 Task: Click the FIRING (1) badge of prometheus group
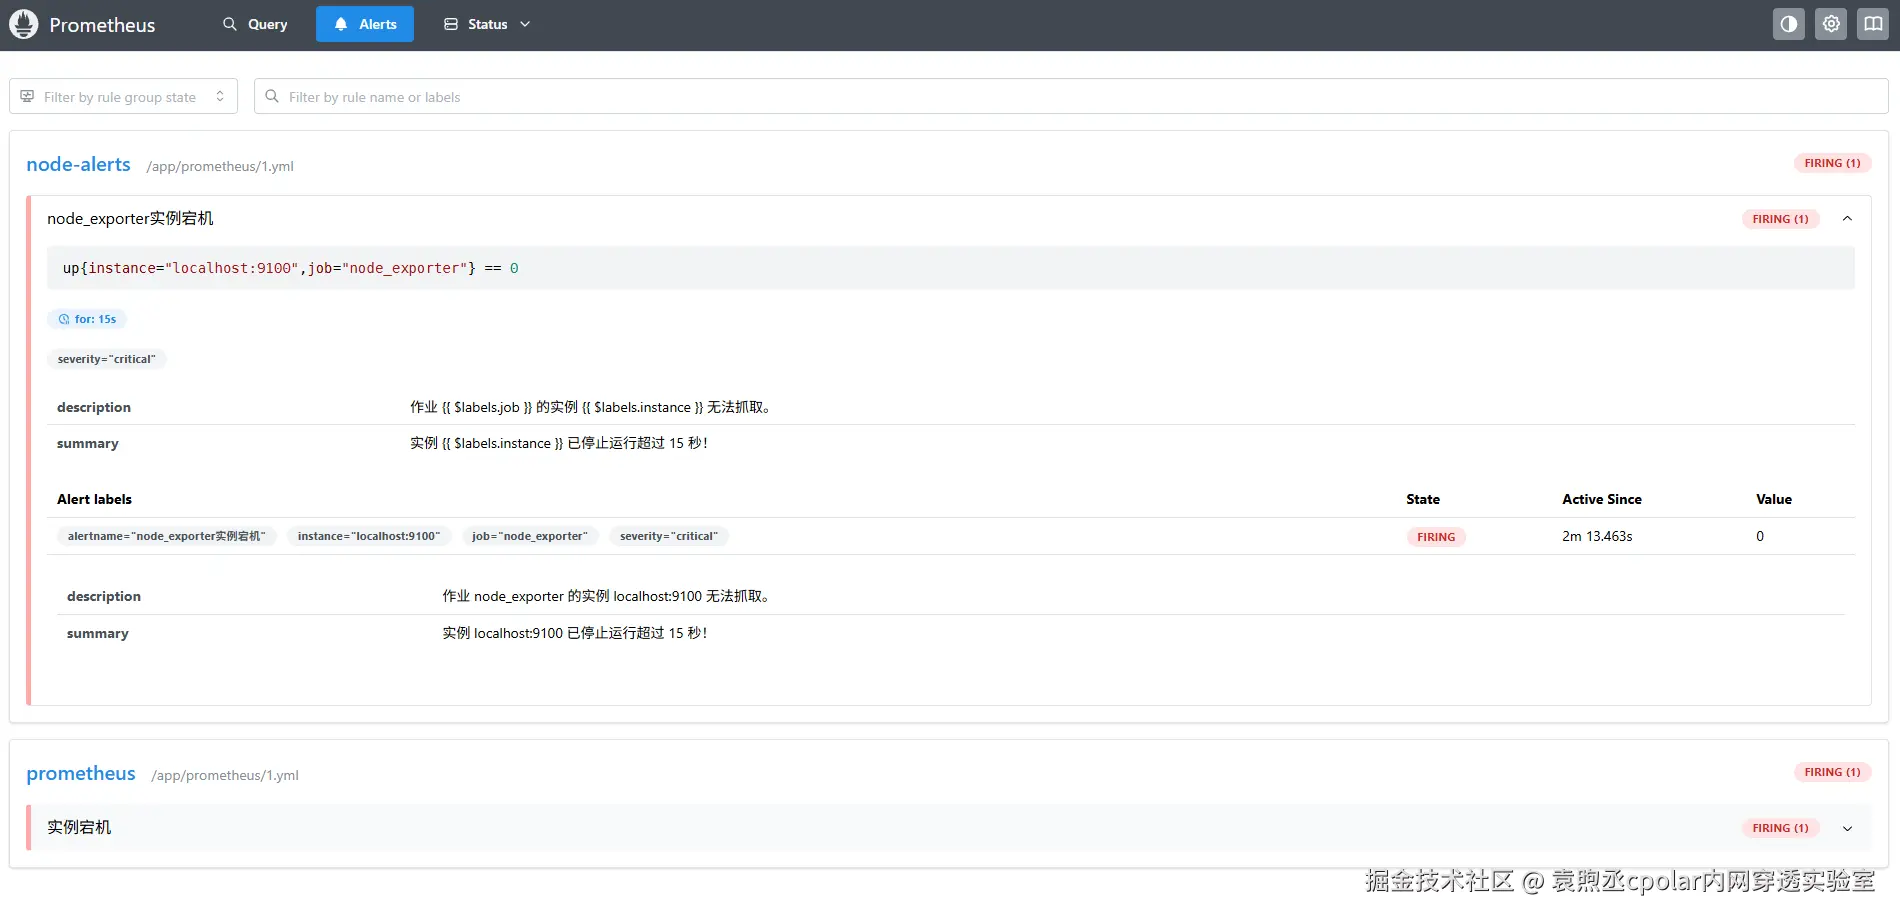click(x=1832, y=772)
